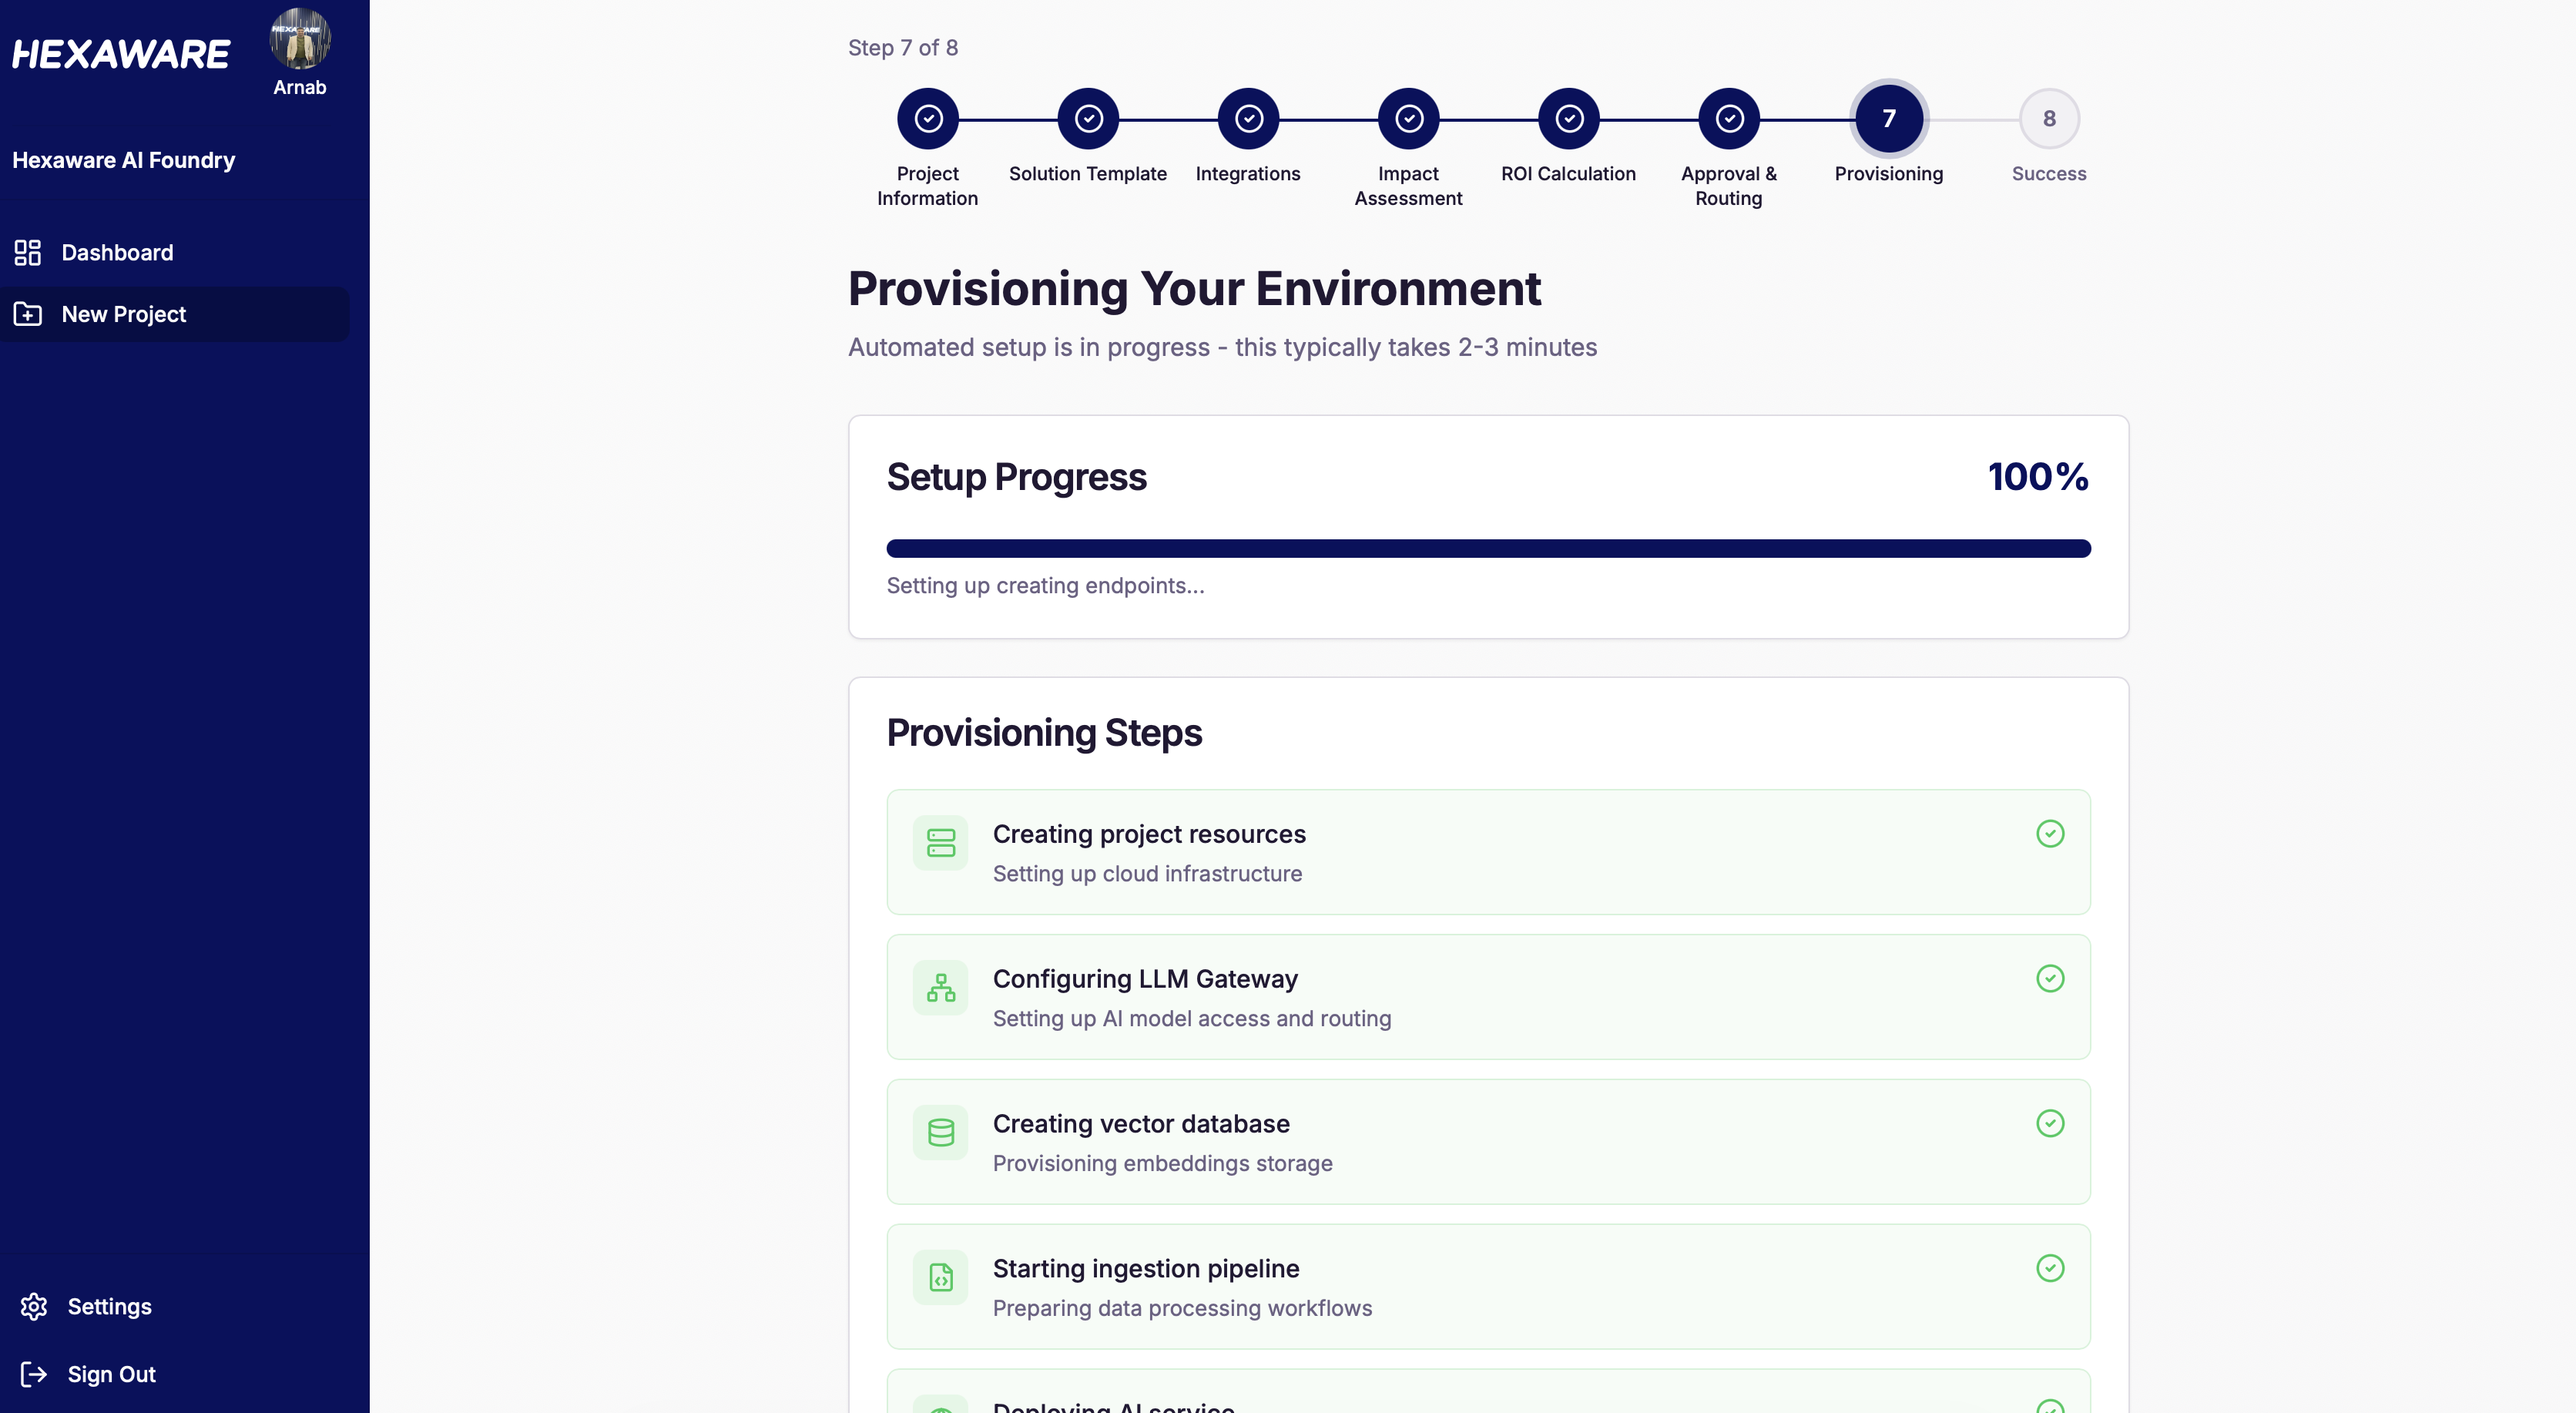The width and height of the screenshot is (2576, 1413).
Task: Click the Hexaware logo
Action: point(120,53)
